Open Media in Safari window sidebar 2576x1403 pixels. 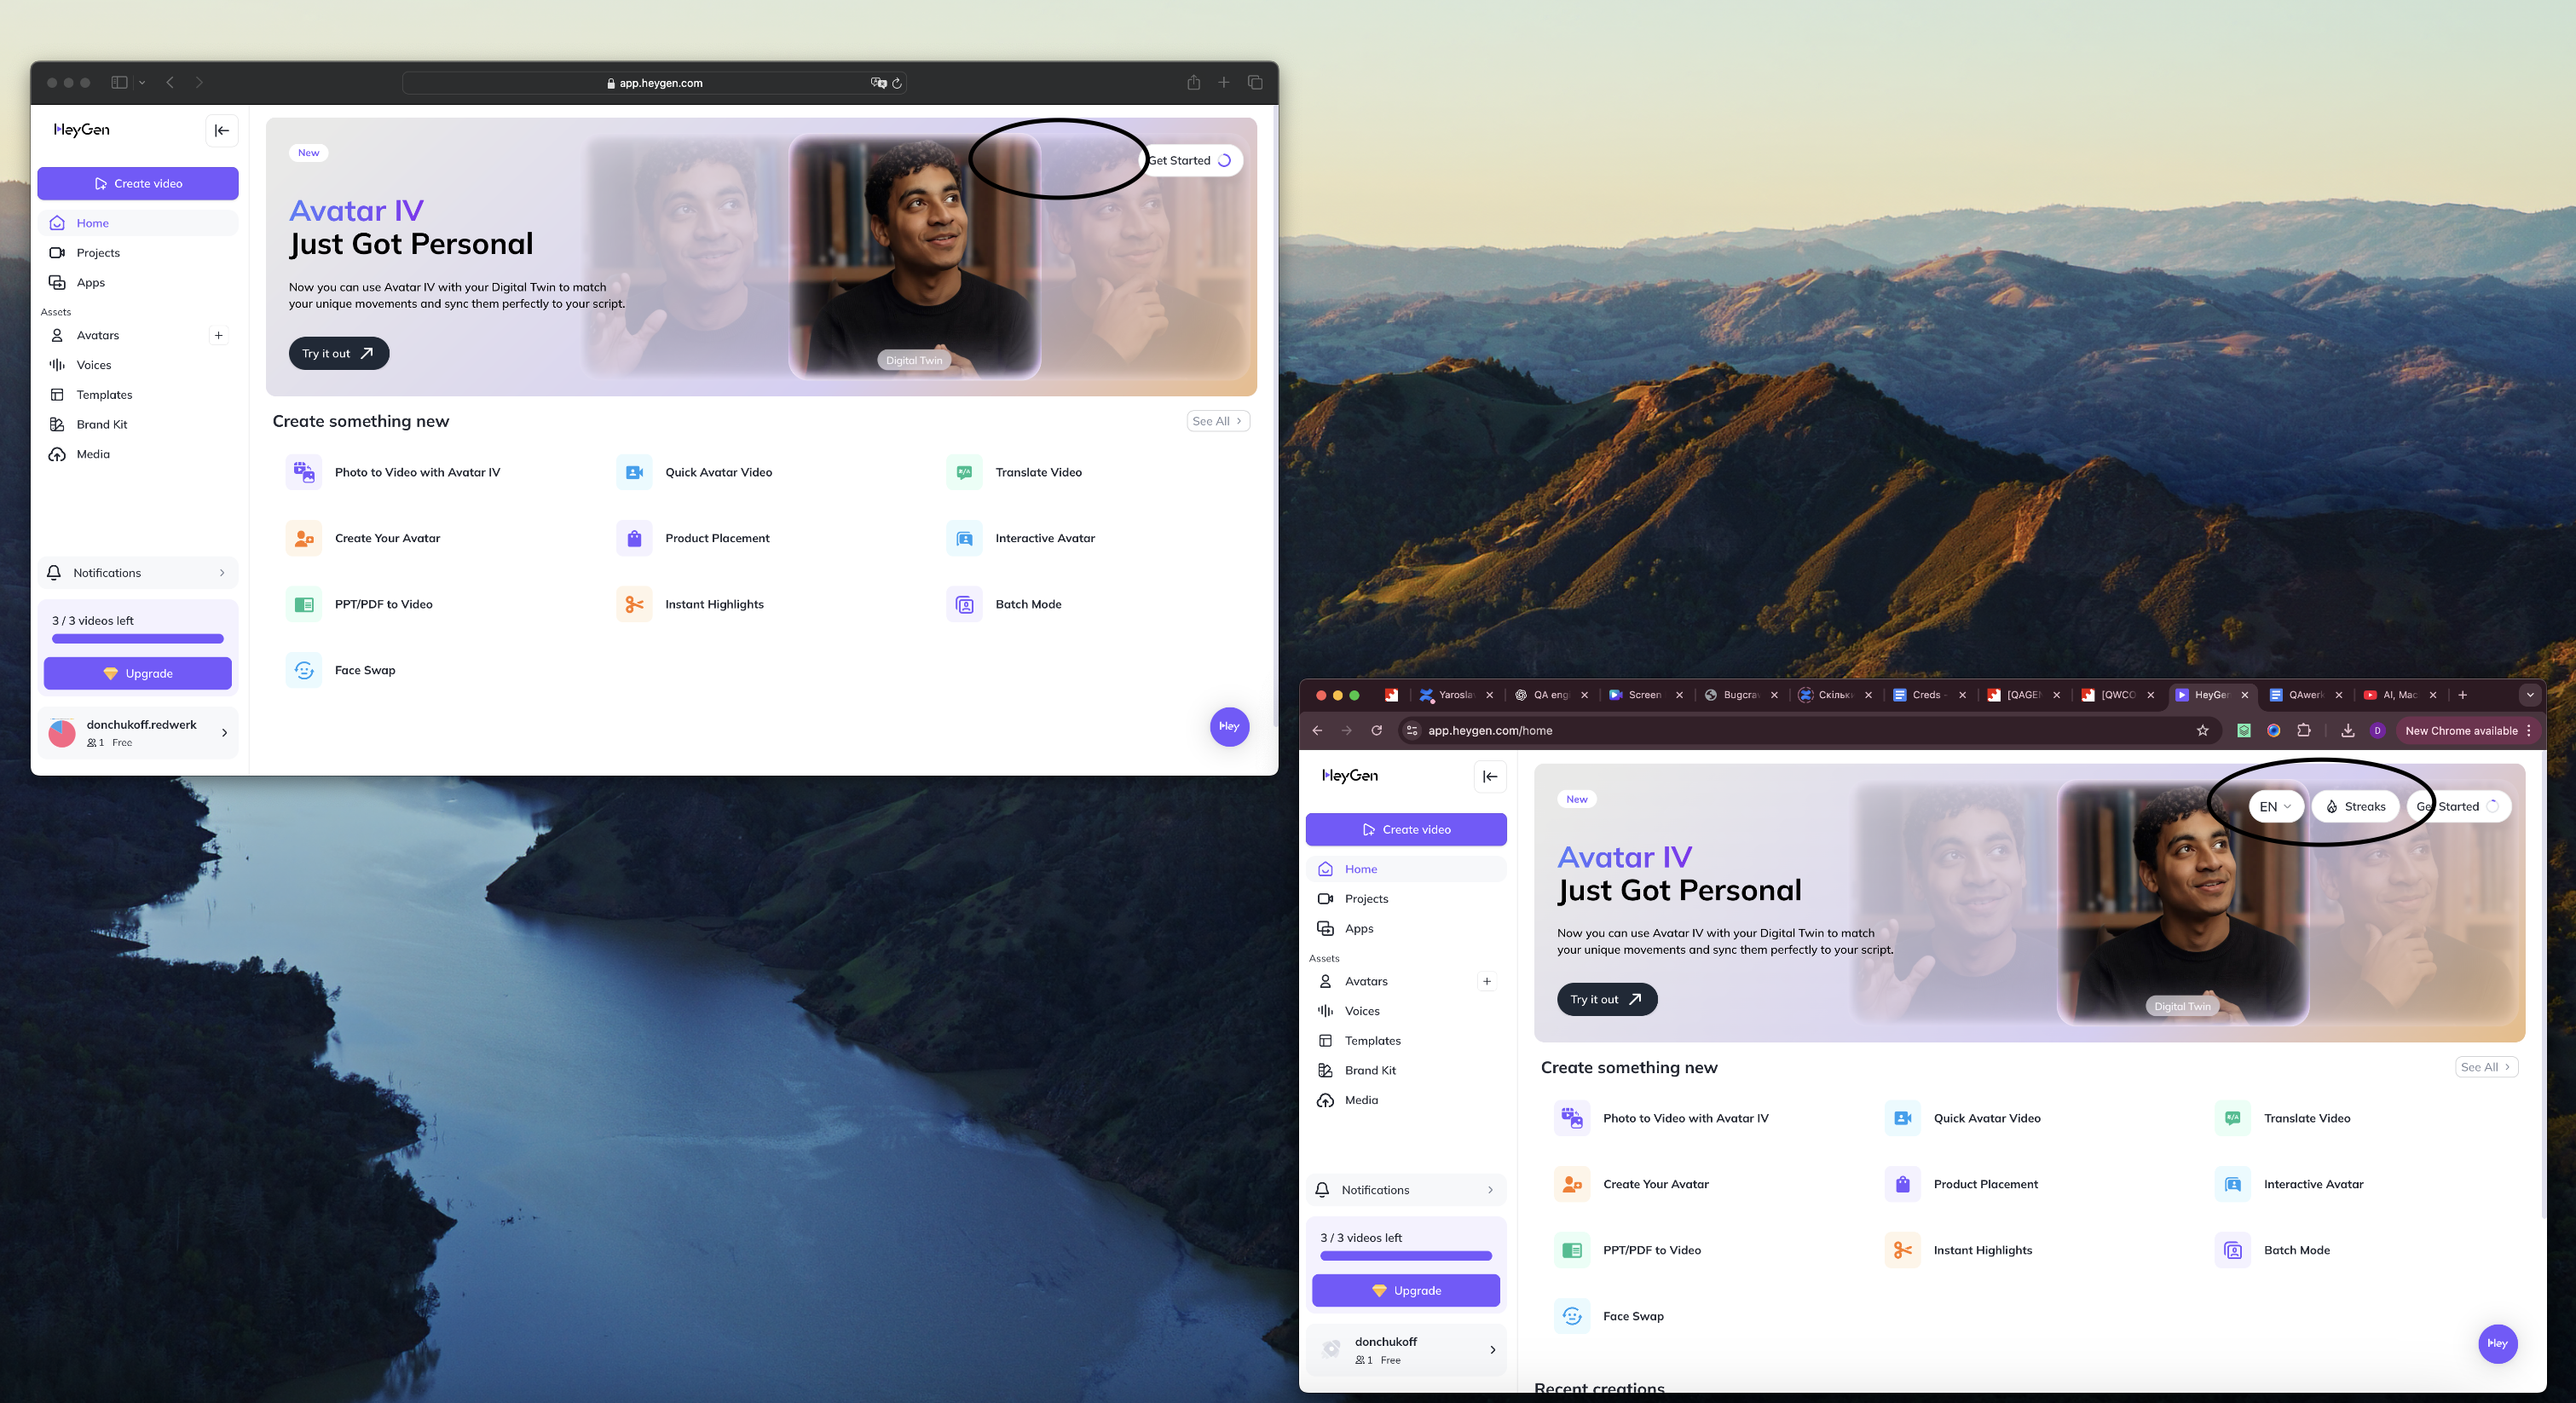[x=138, y=454]
